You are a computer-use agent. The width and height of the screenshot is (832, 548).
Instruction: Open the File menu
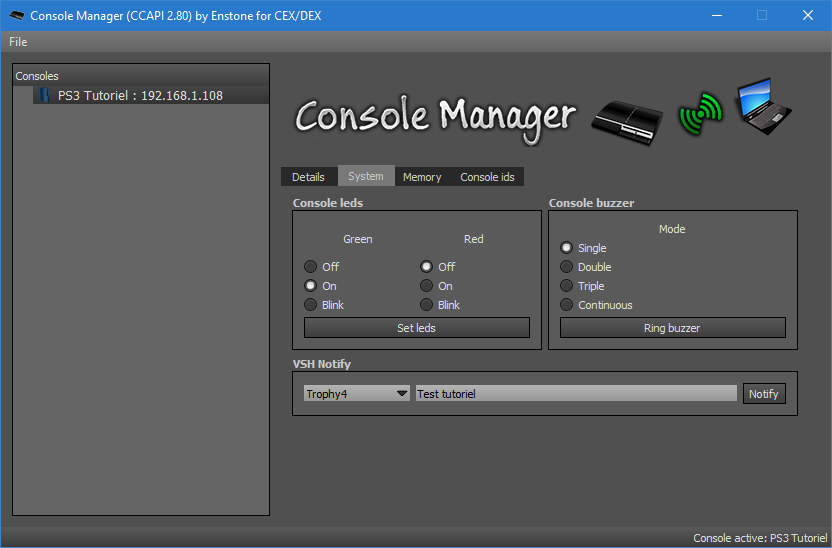coord(18,41)
